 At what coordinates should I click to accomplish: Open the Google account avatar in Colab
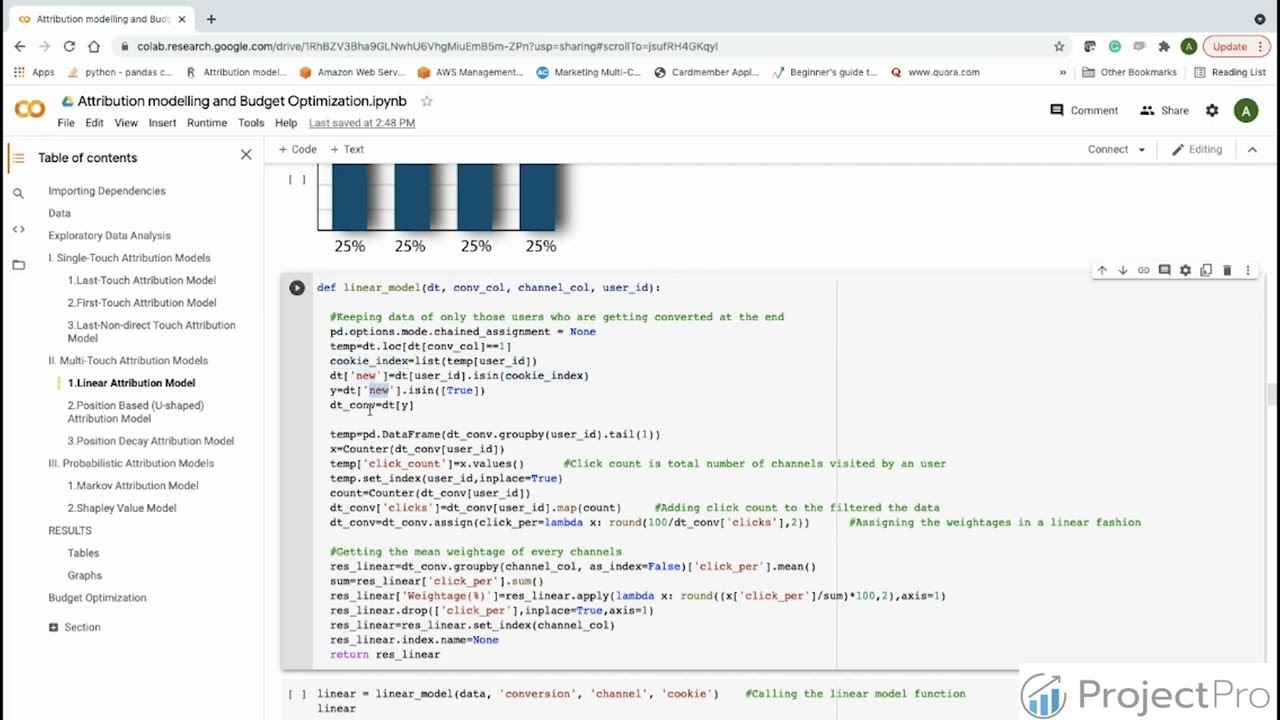tap(1246, 111)
